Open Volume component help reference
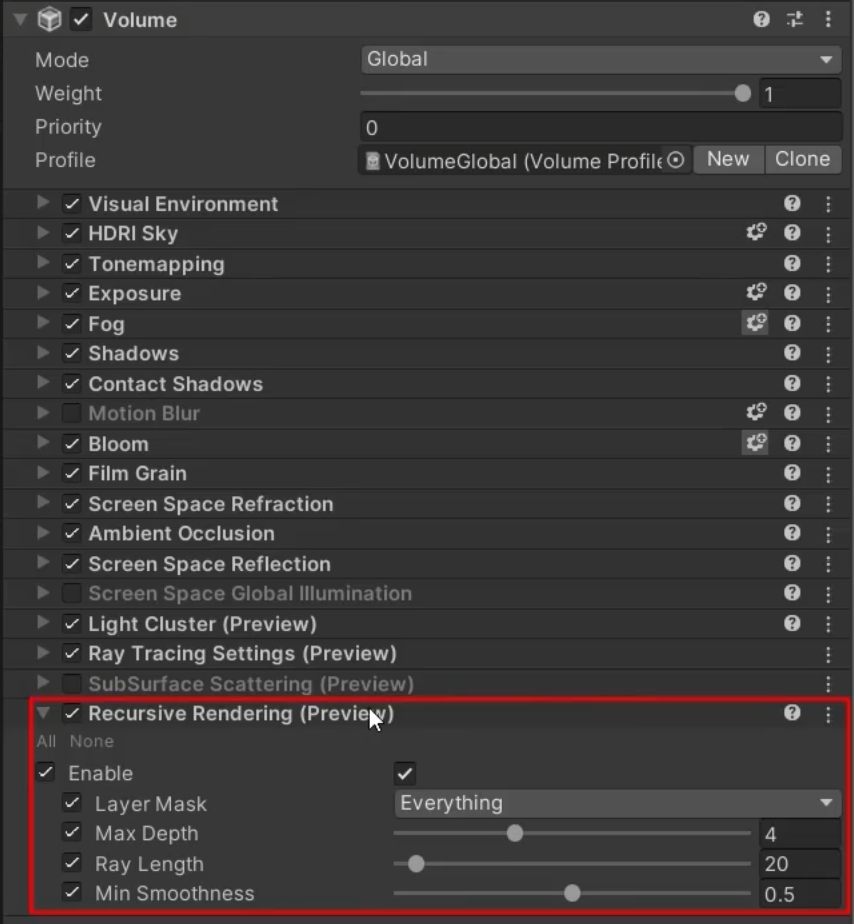This screenshot has width=854, height=924. (x=761, y=19)
